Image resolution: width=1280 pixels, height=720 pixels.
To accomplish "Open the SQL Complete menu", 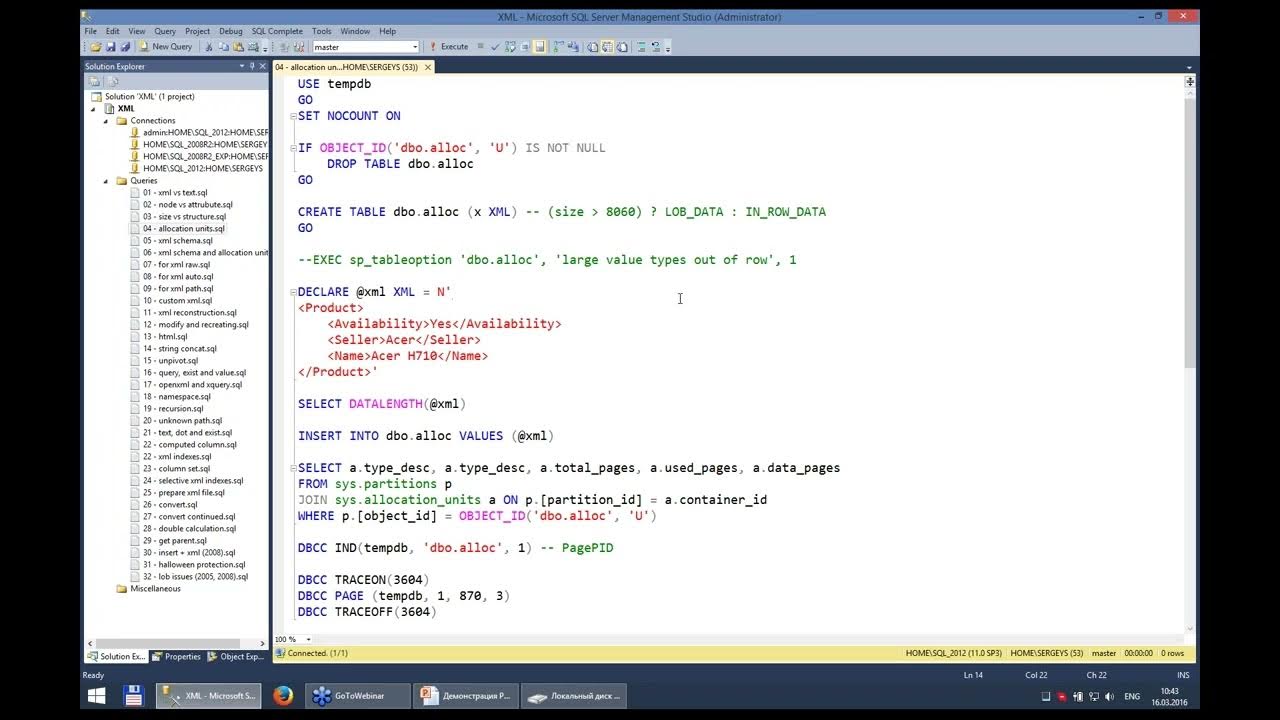I will coord(277,31).
